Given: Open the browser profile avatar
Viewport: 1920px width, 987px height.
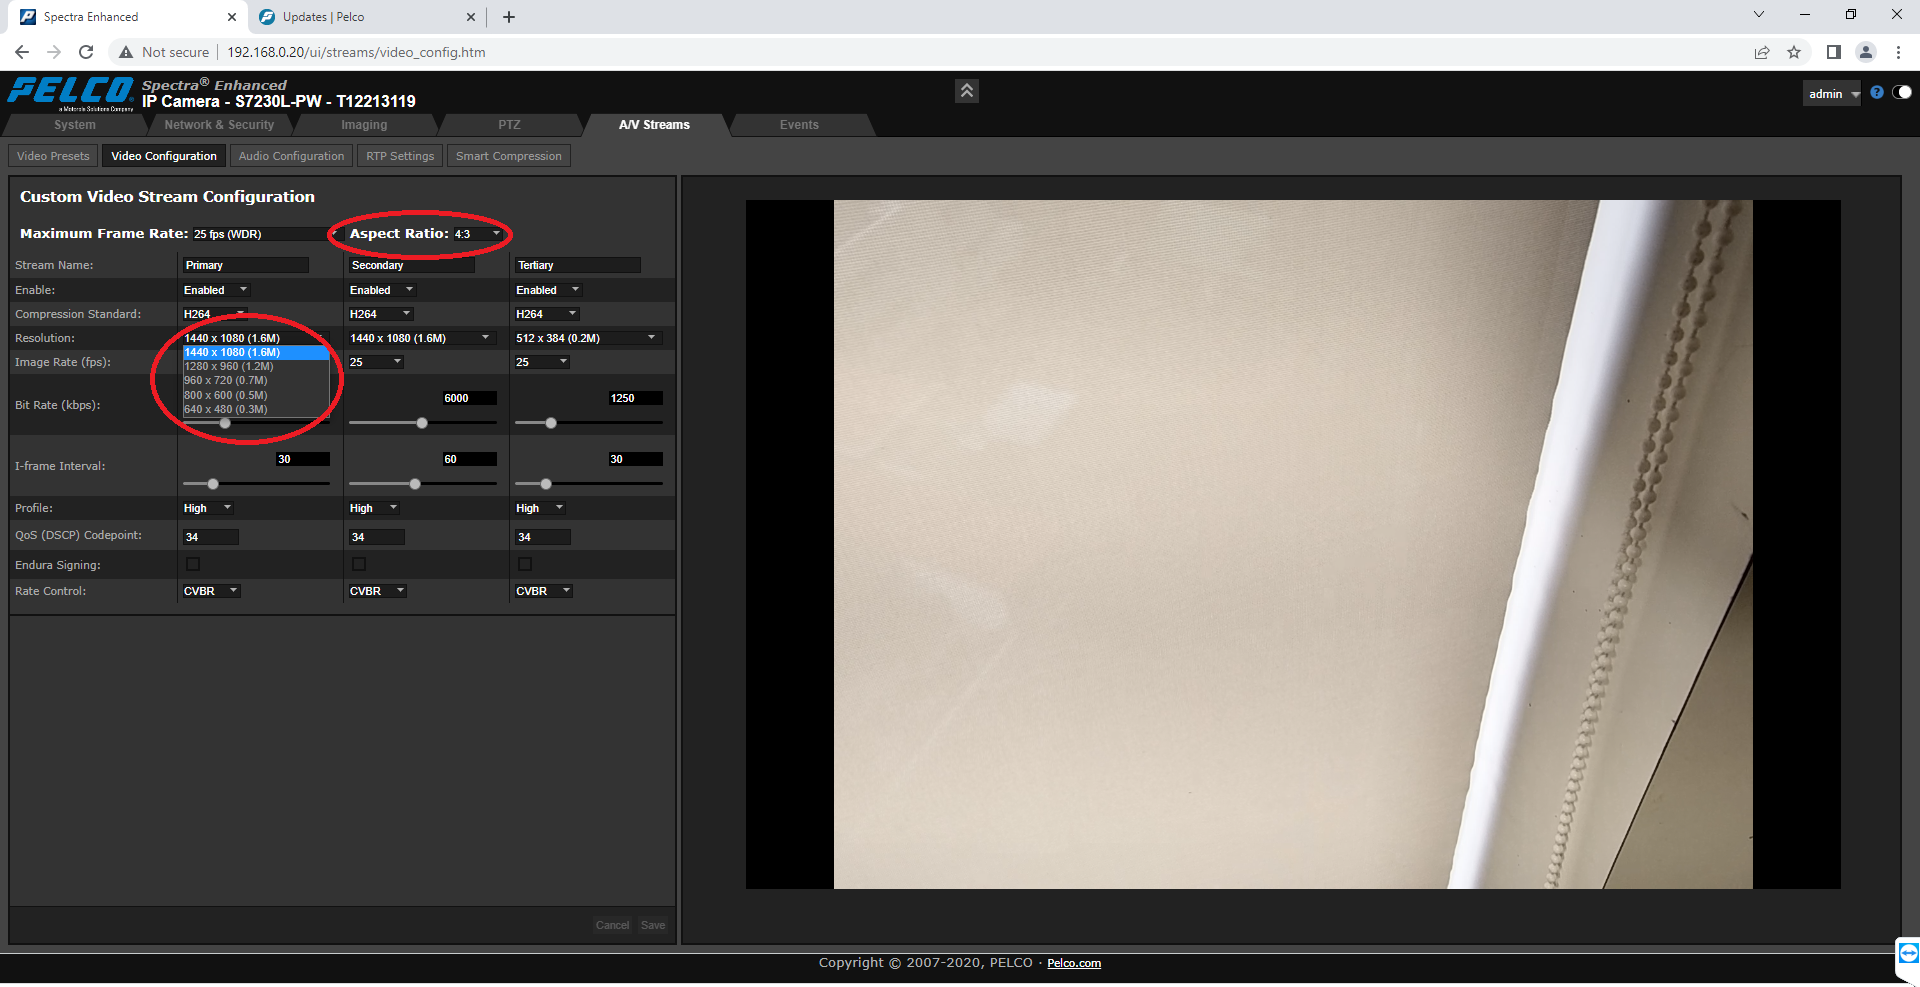Looking at the screenshot, I should pyautogui.click(x=1865, y=52).
